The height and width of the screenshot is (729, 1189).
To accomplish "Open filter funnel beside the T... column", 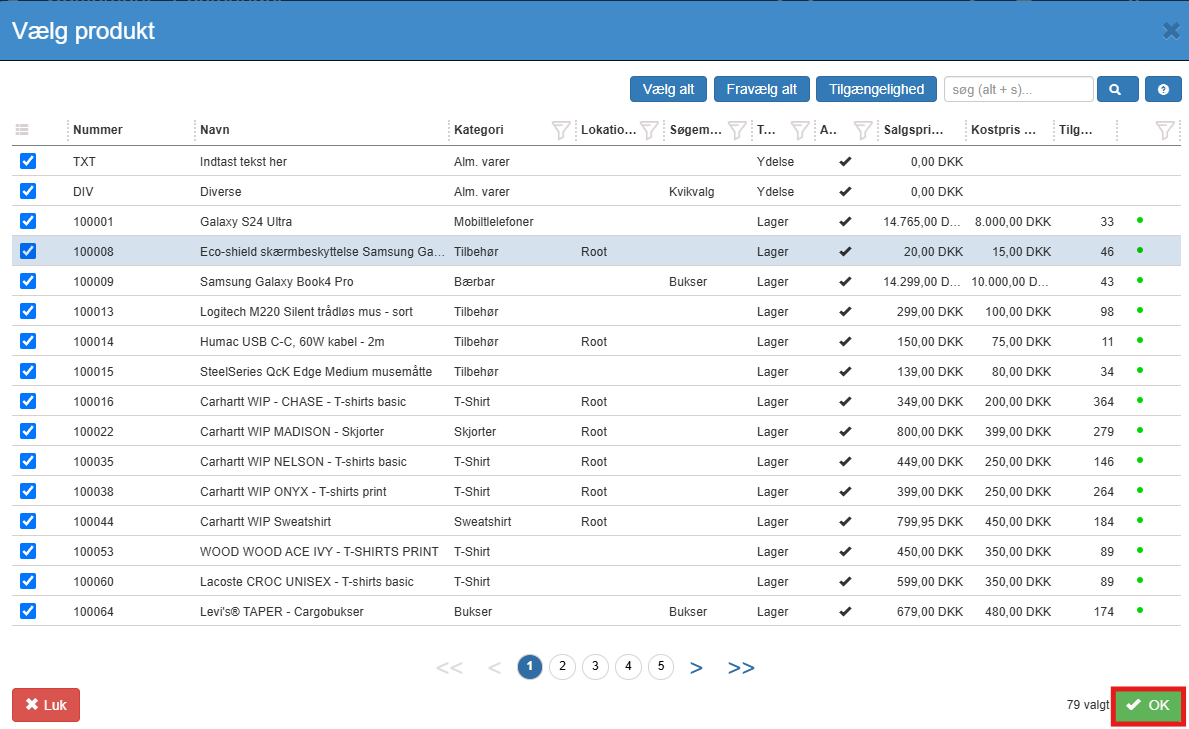I will click(x=800, y=130).
